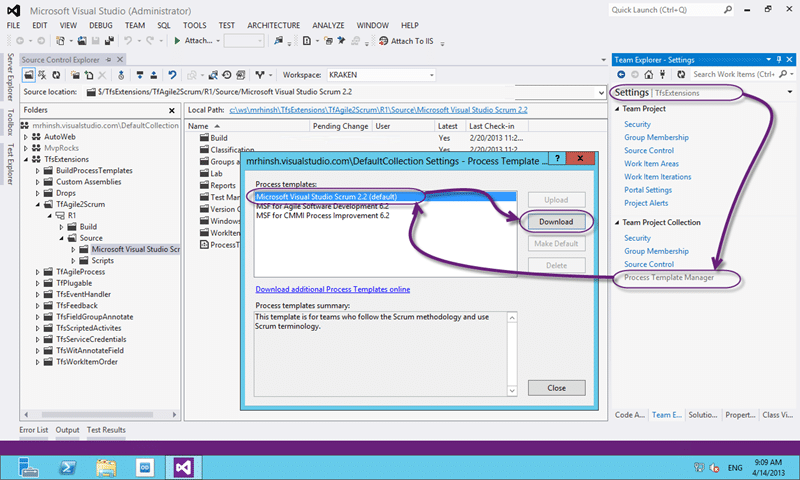Click the New Project toolbar icon
This screenshot has width=800, height=480.
(60, 41)
